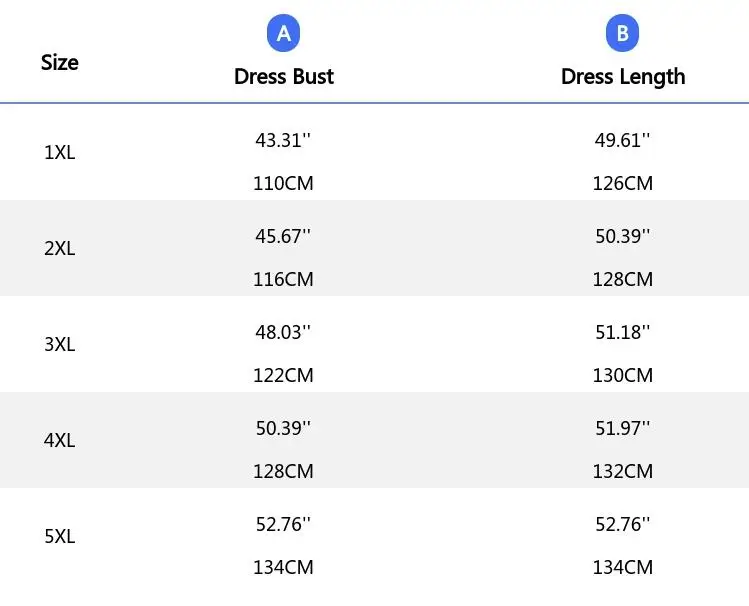749x606 pixels.
Task: Click the 116CM bust measurement
Action: click(283, 280)
